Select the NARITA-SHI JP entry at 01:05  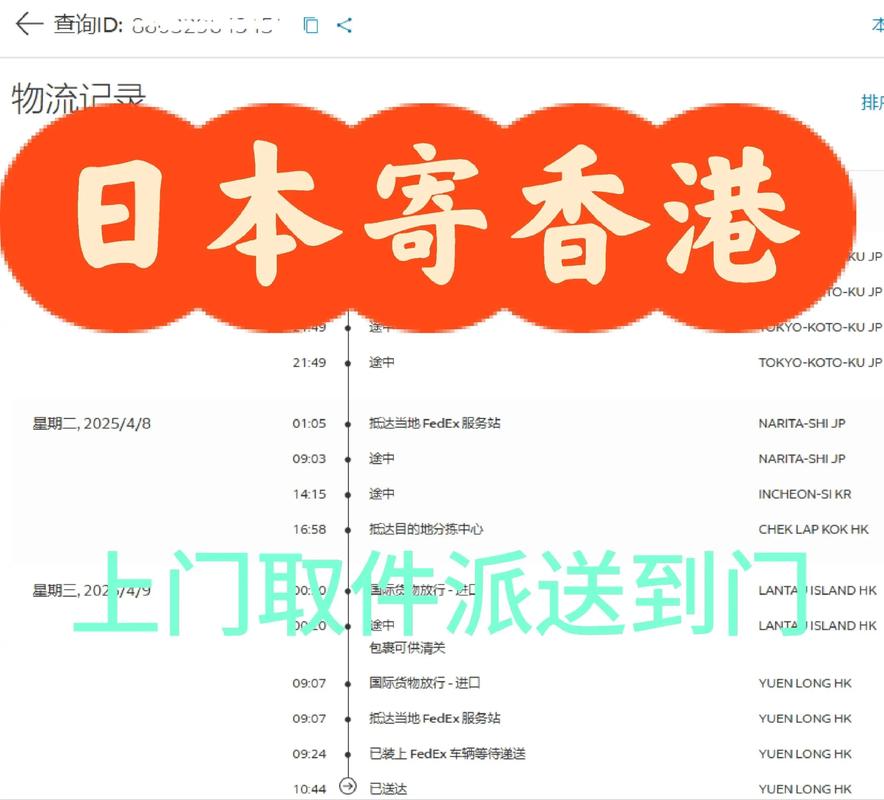(x=803, y=423)
